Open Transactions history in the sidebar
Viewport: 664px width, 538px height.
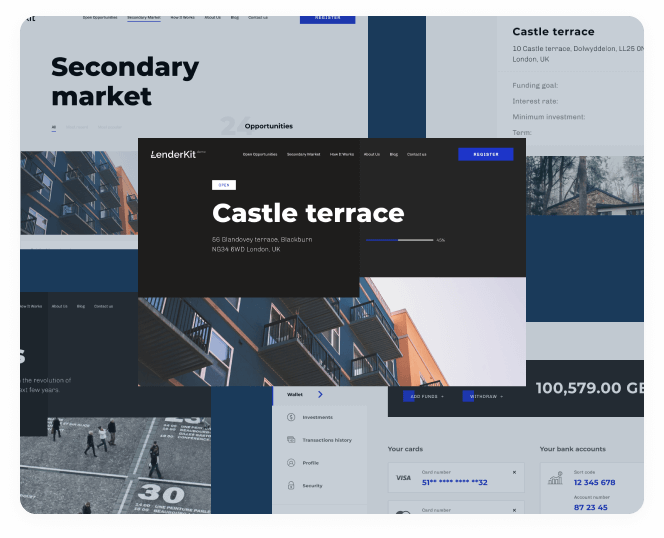[x=327, y=440]
